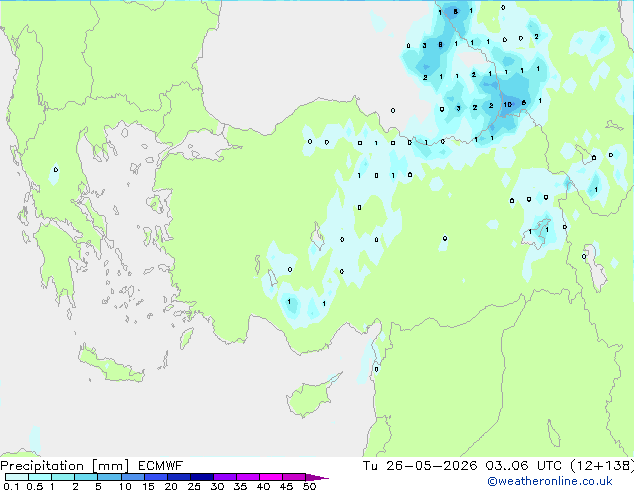
Task: Click the '0.5' legend scale label
Action: 35,486
